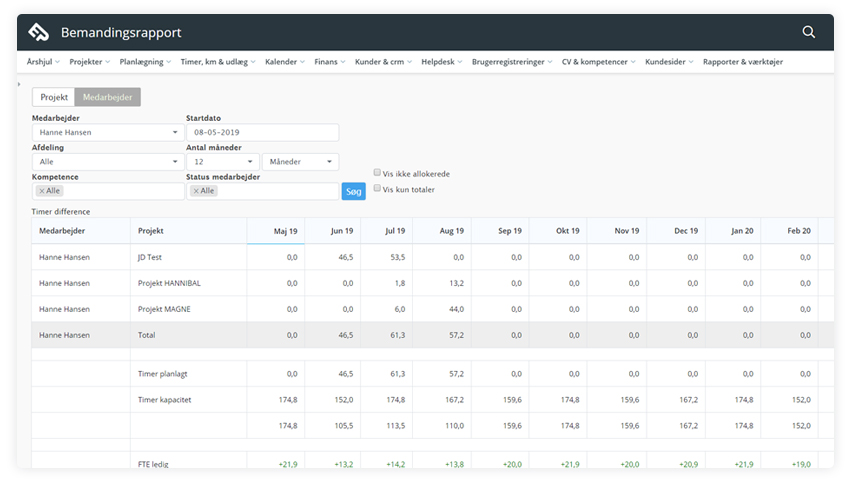Open the Kundesider menu
850x482 pixels.
pyautogui.click(x=669, y=62)
